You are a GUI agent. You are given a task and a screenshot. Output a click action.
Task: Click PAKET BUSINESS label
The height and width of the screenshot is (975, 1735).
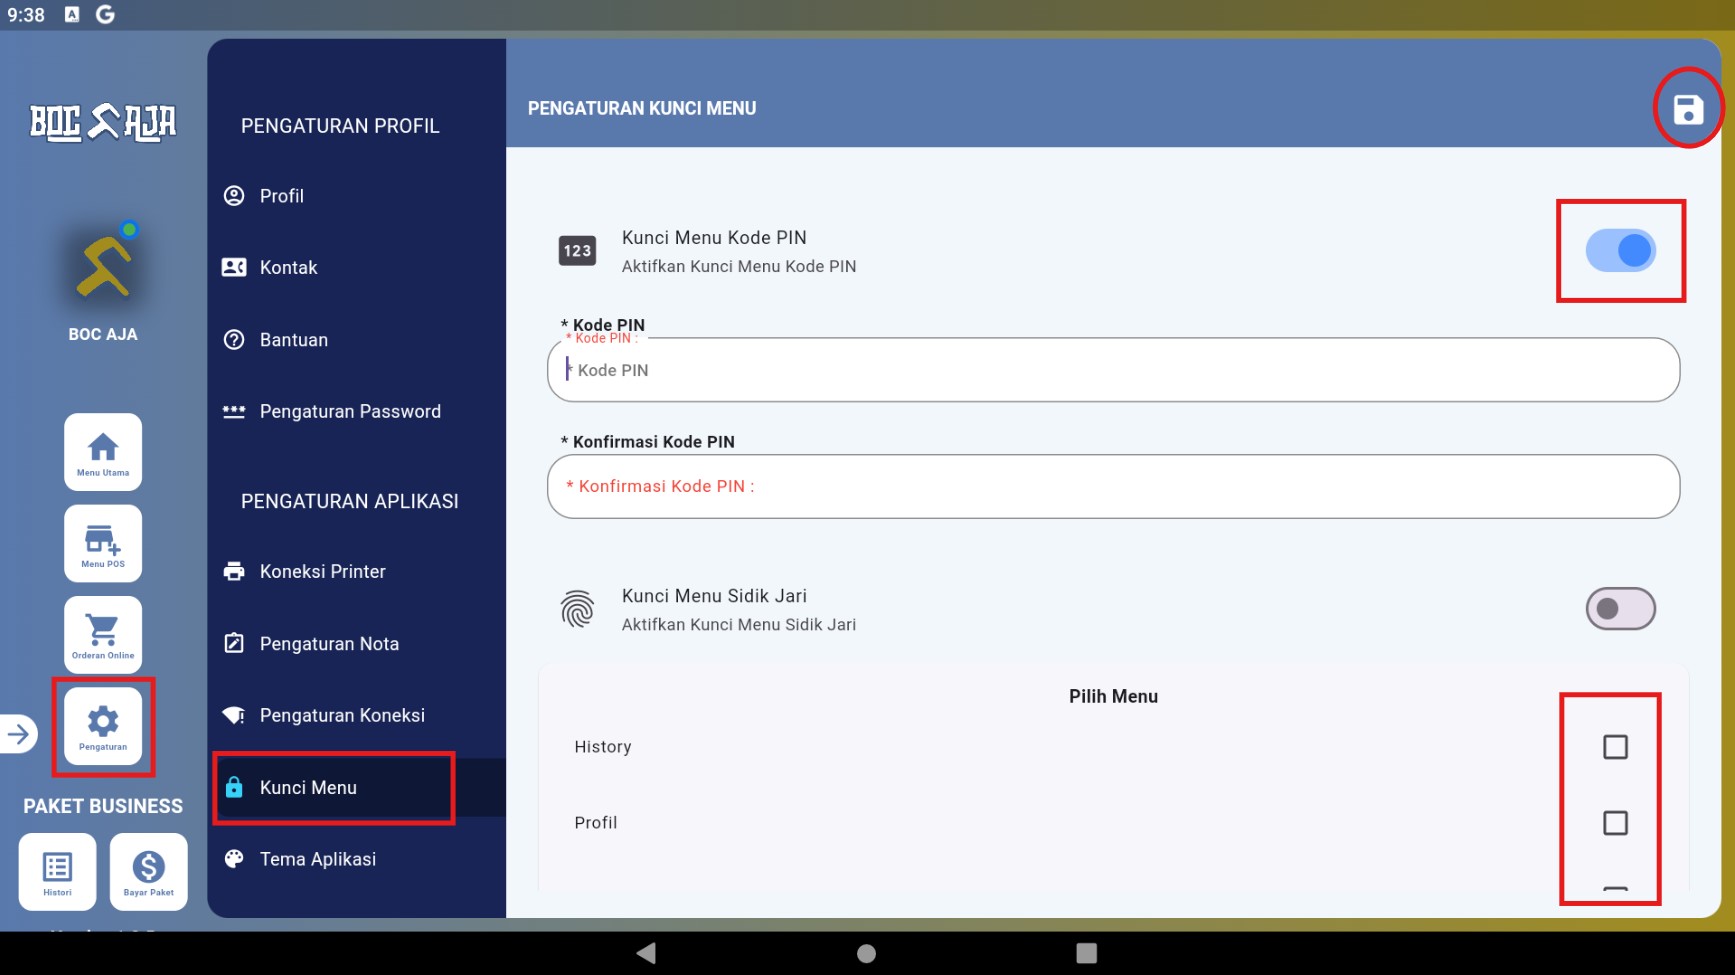(x=103, y=806)
